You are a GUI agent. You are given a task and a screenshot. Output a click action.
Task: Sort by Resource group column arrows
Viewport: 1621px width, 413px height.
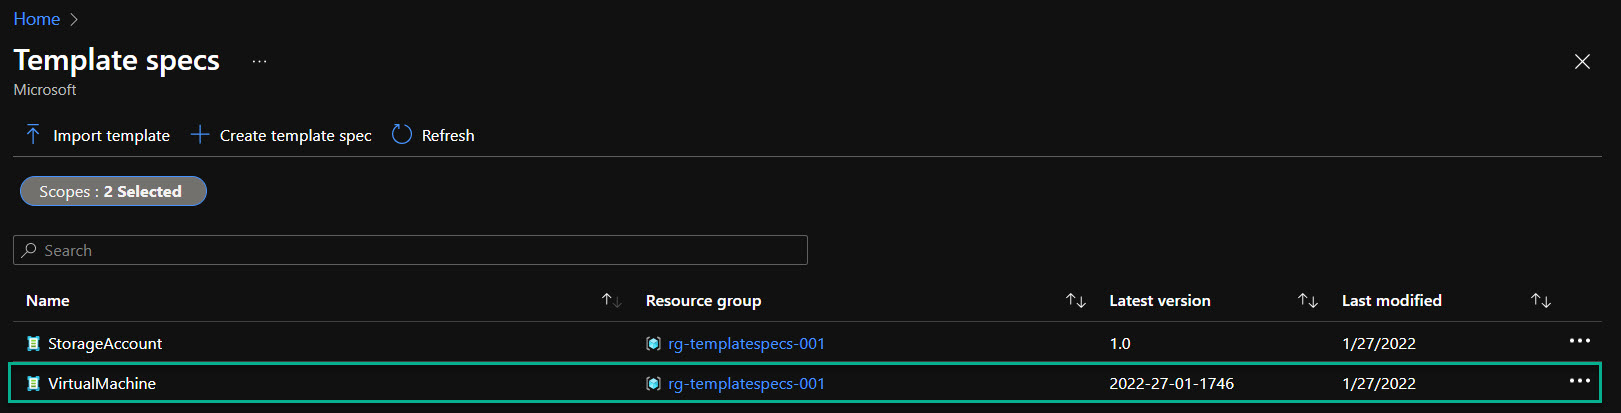click(x=1076, y=301)
